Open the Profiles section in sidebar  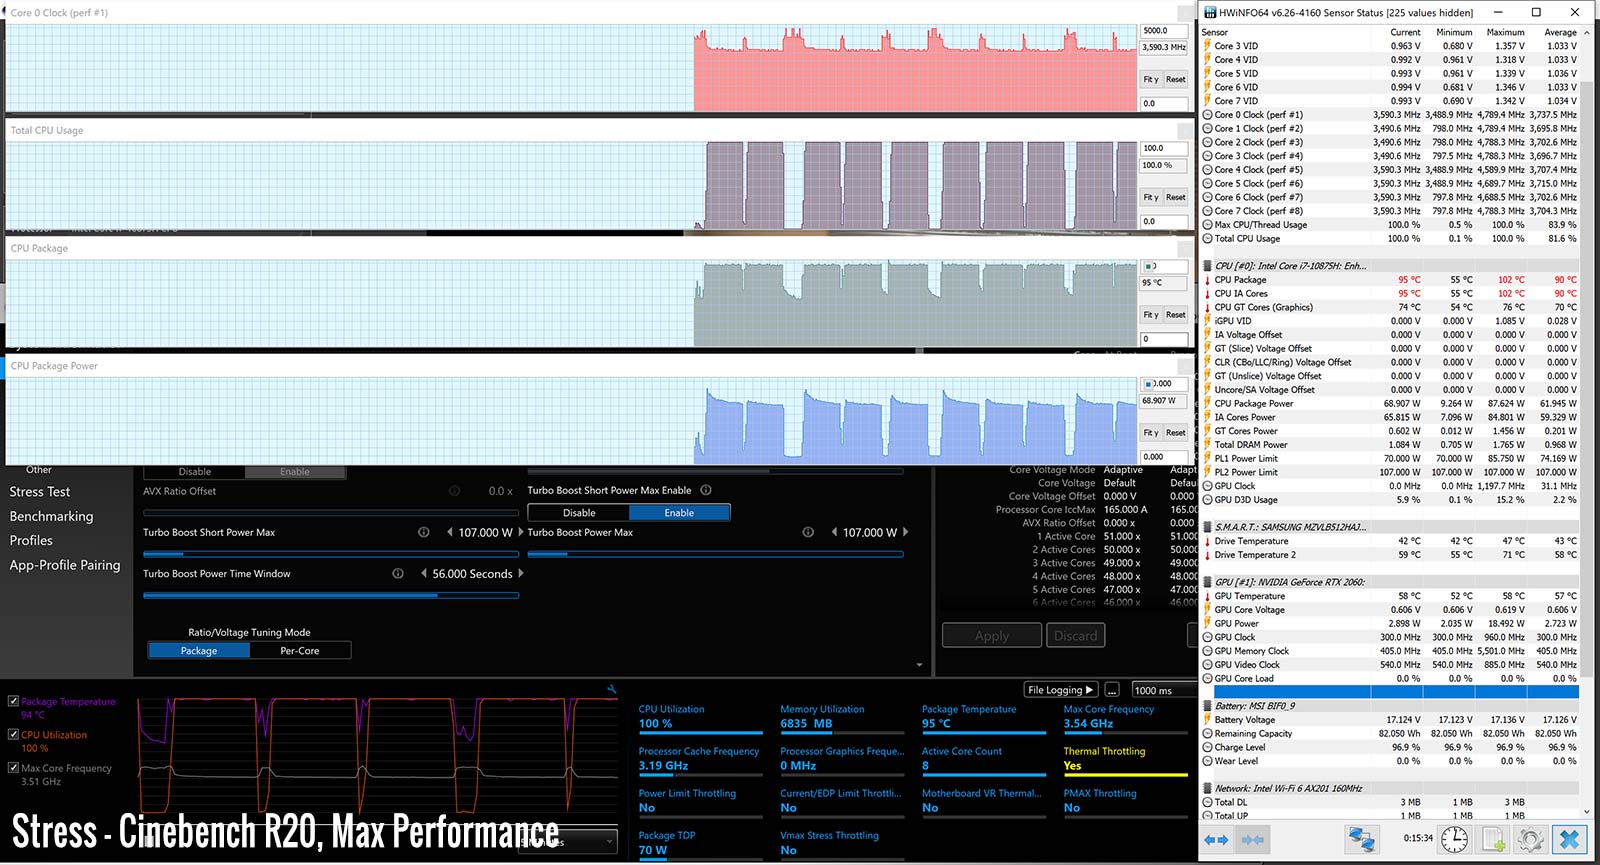click(x=31, y=540)
